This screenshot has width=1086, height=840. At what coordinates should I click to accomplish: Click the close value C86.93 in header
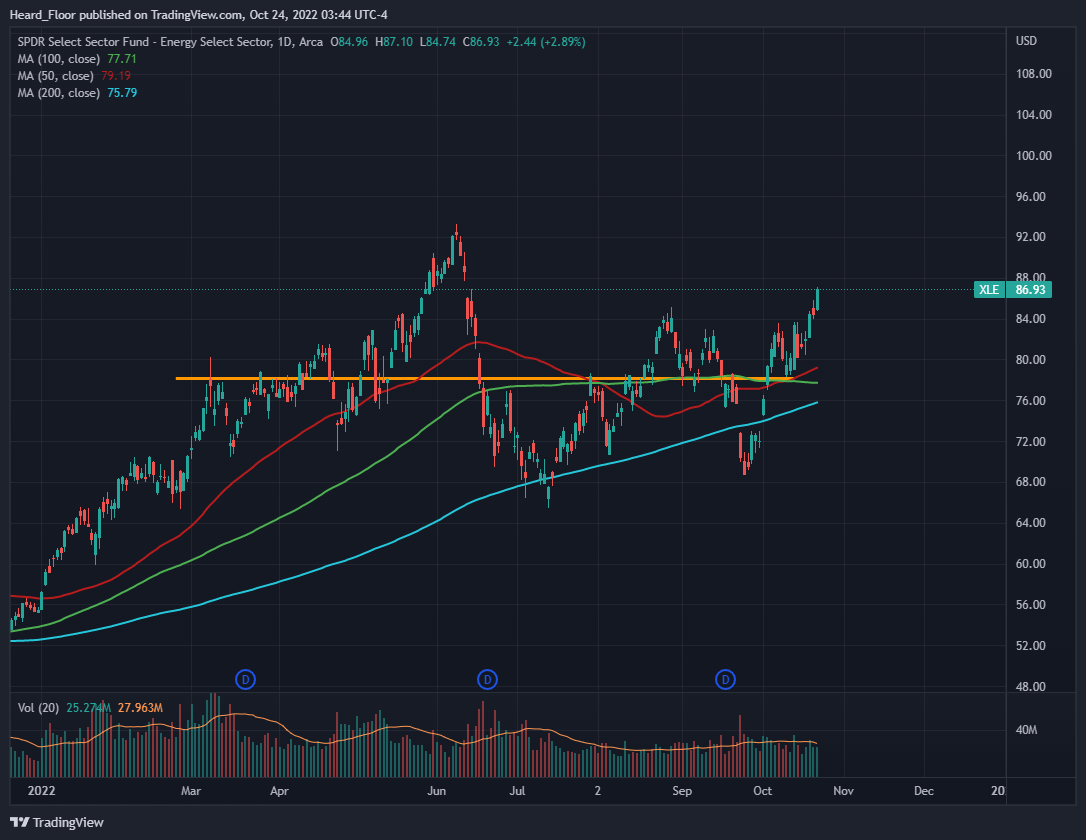tap(481, 42)
